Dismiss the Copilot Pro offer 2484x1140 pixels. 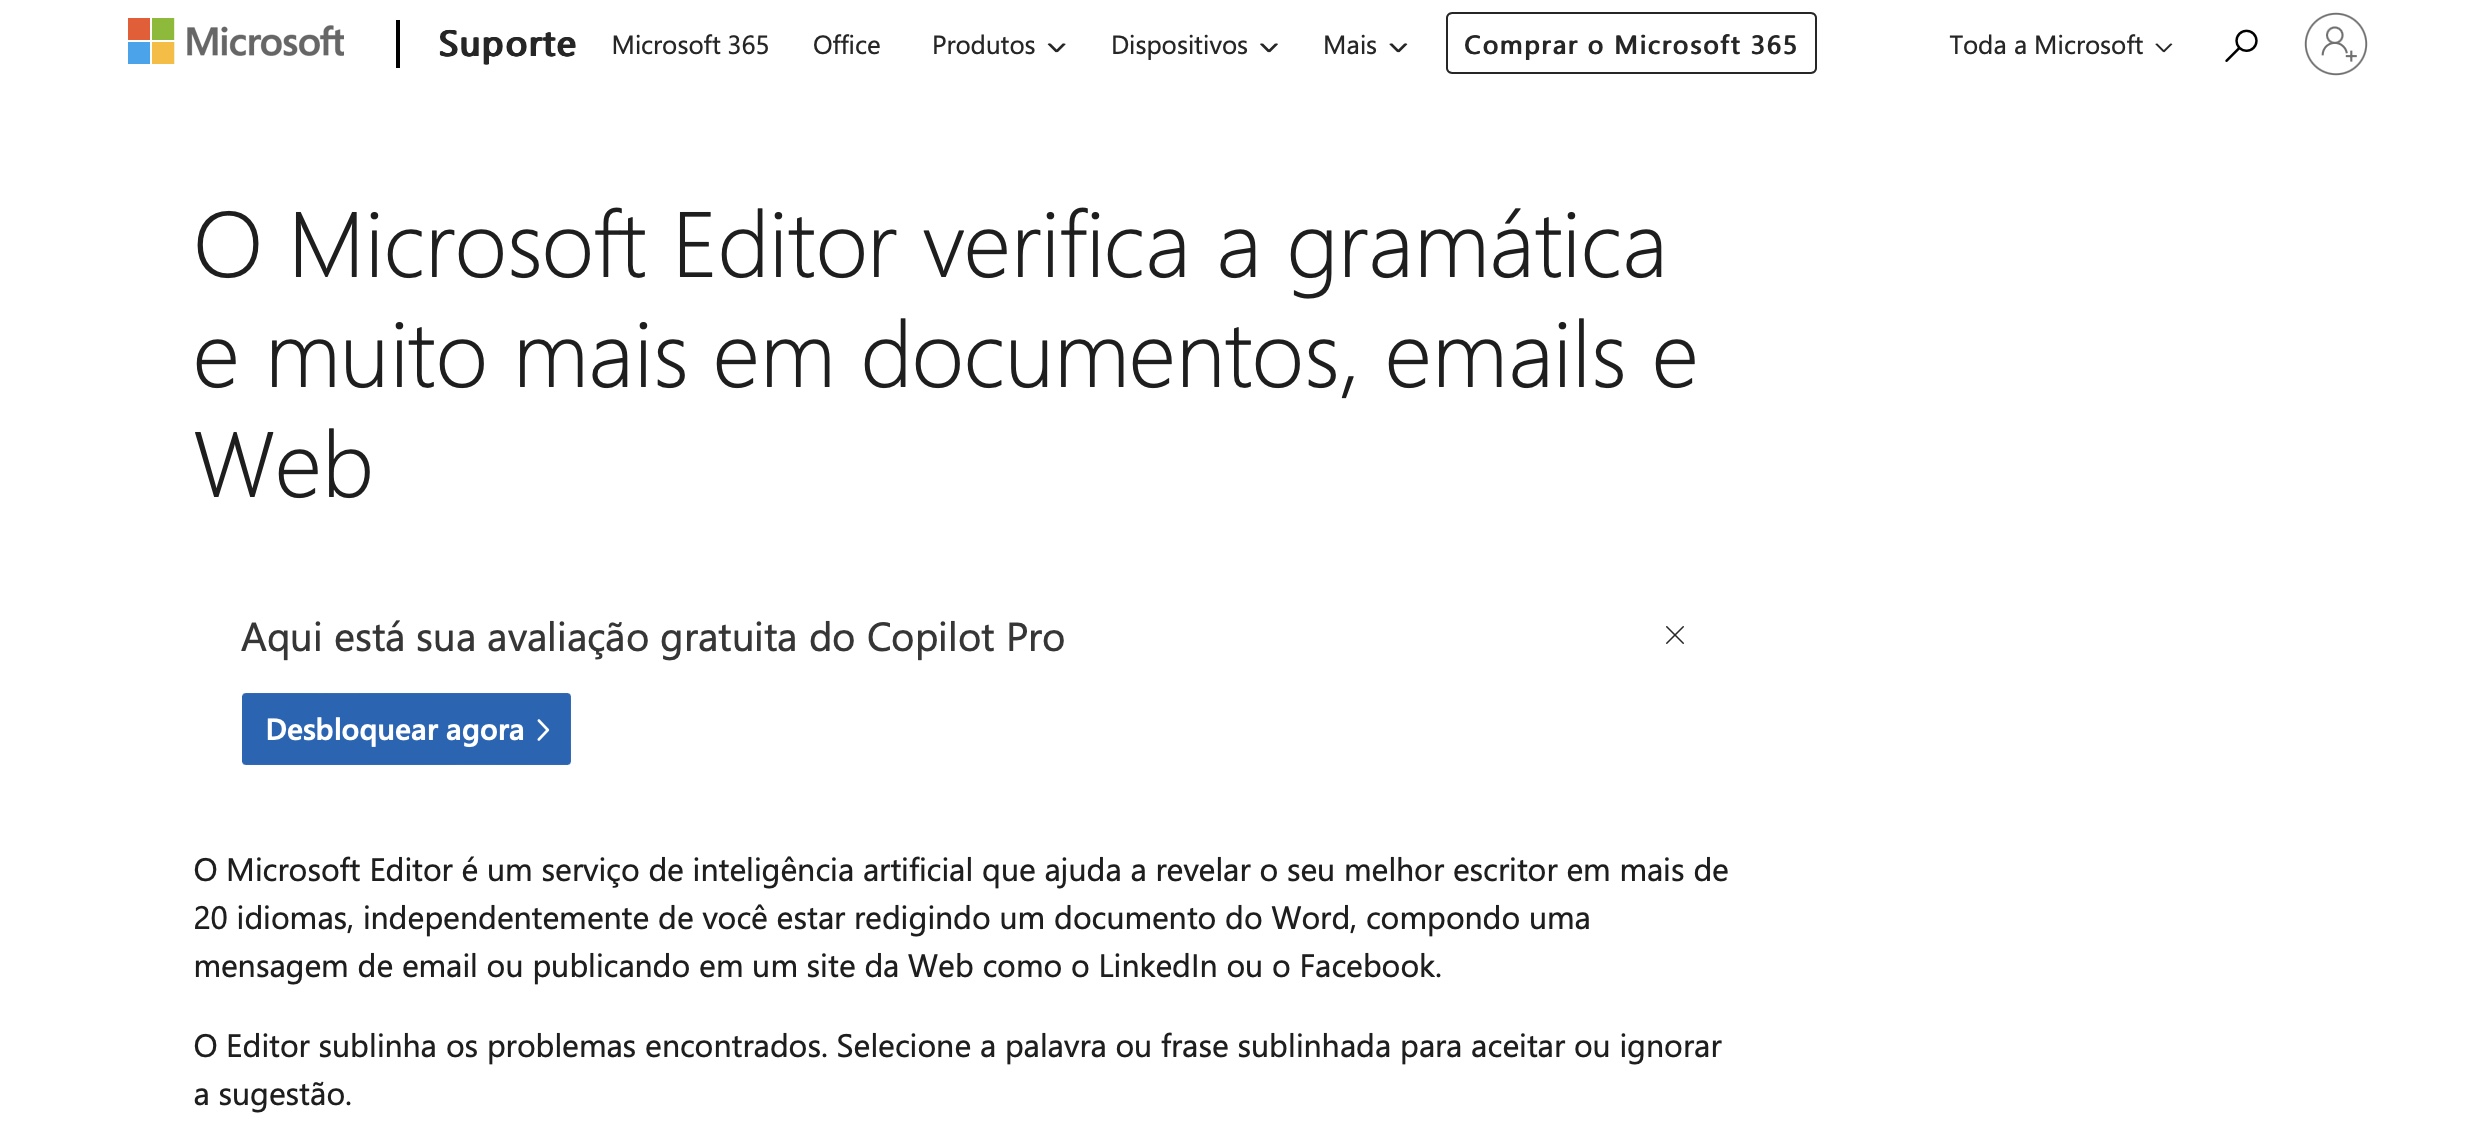(x=1674, y=633)
